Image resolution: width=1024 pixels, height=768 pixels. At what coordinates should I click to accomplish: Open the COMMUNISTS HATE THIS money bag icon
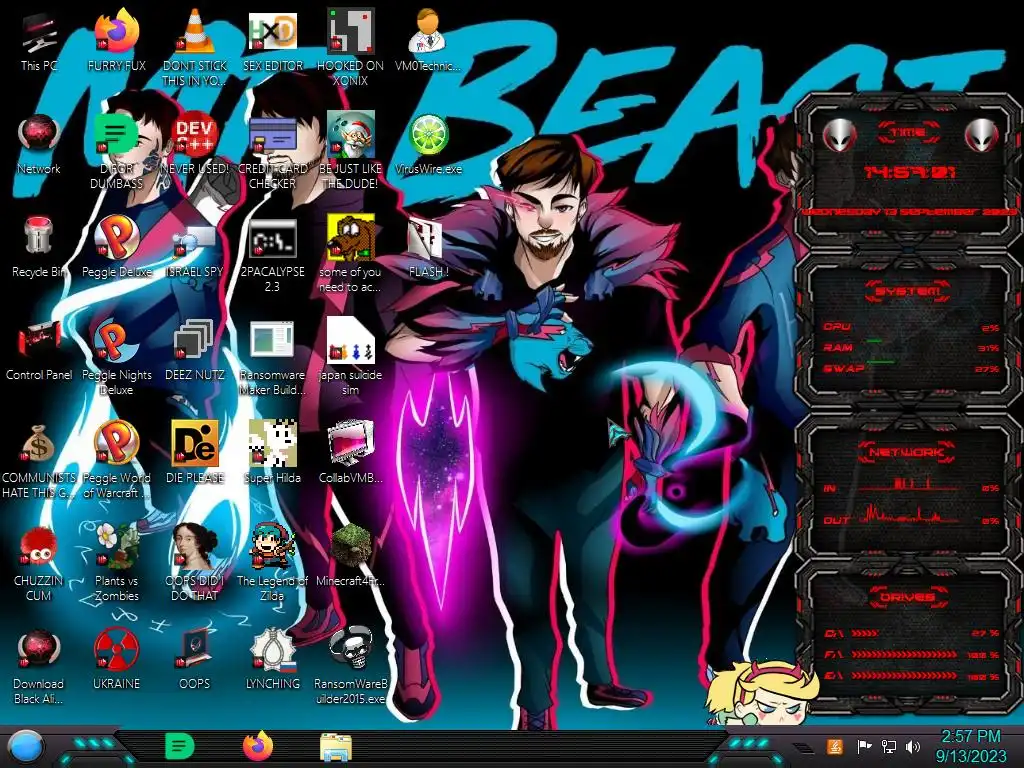[39, 461]
